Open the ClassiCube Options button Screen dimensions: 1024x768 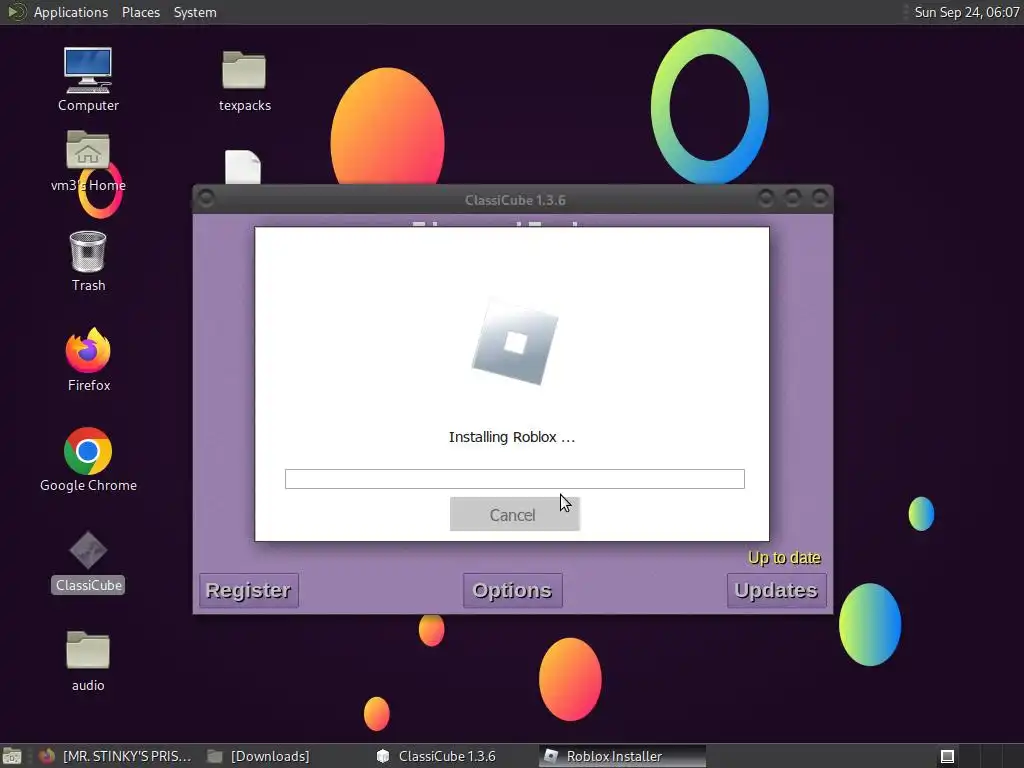[x=513, y=590]
